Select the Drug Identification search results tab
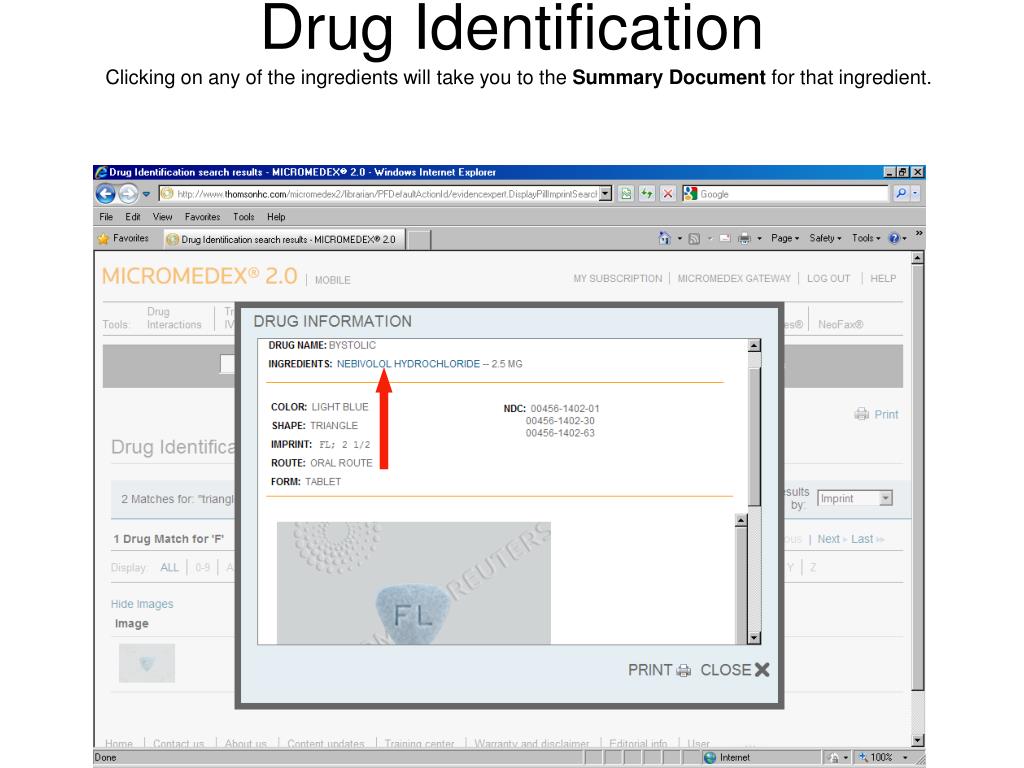Viewport: 1024px width, 768px height. click(284, 240)
